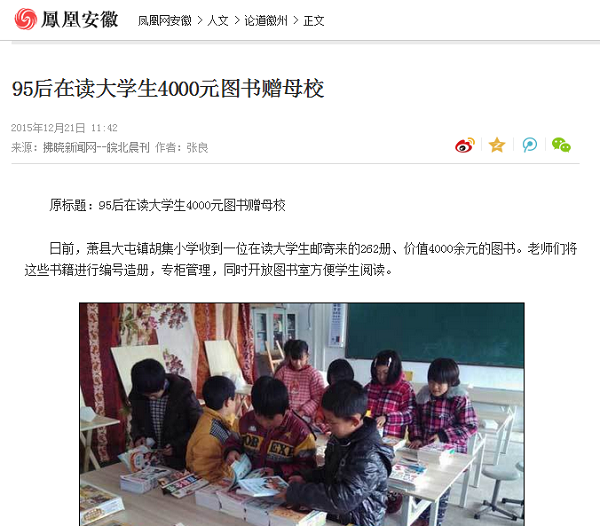
Task: Open the classroom children photo
Action: click(302, 414)
